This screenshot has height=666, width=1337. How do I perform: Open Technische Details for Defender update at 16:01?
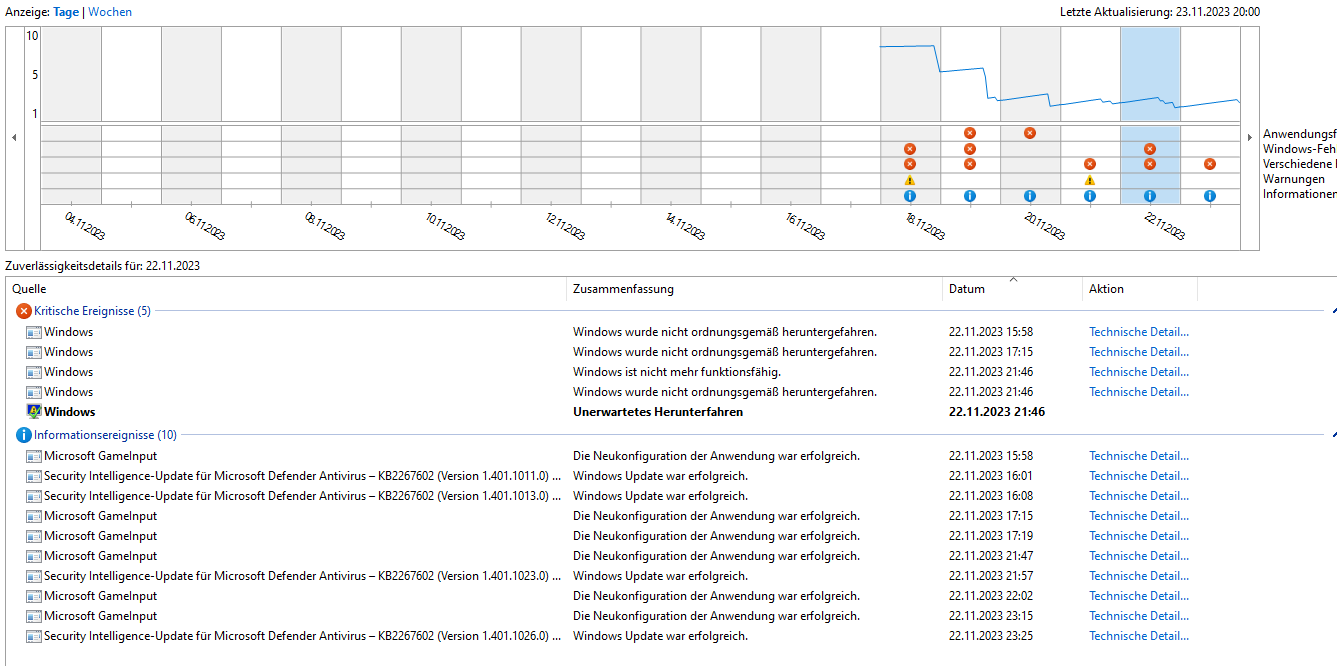click(x=1139, y=476)
